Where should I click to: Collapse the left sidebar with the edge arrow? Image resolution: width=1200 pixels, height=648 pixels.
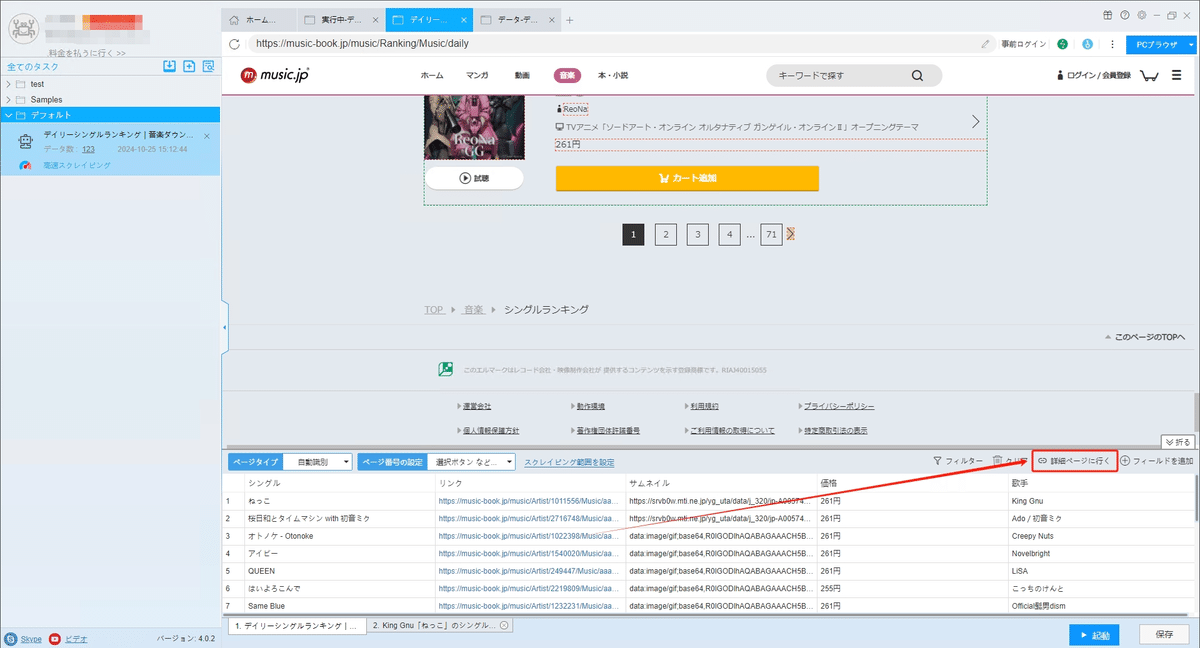tap(225, 327)
